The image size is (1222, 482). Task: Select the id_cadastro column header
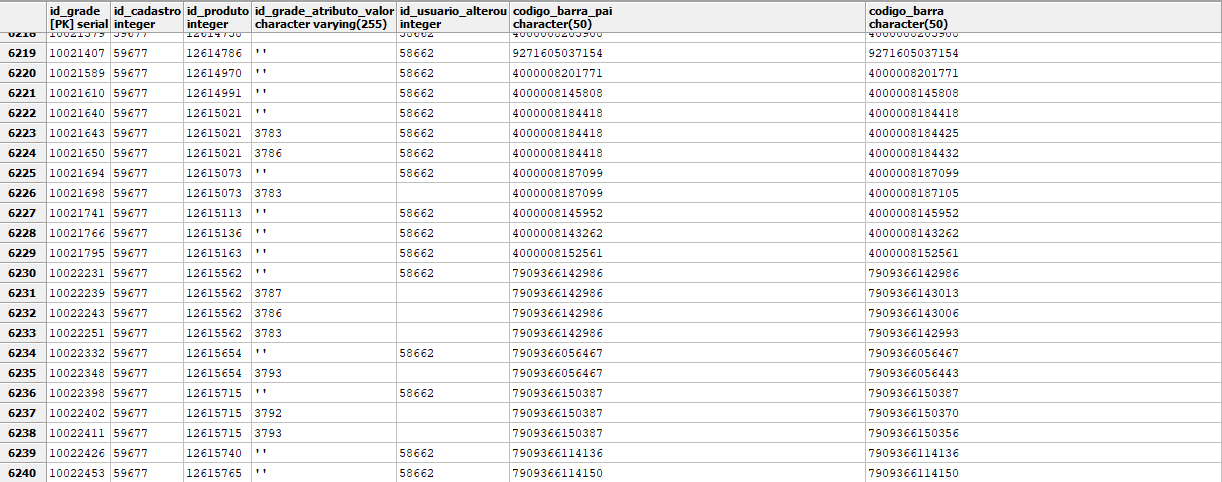point(146,16)
